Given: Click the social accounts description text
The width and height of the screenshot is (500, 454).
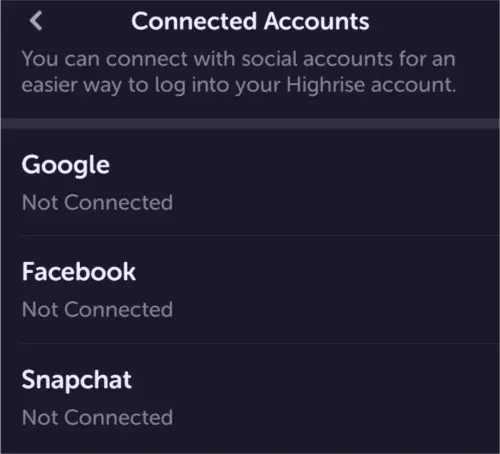Looking at the screenshot, I should point(239,72).
